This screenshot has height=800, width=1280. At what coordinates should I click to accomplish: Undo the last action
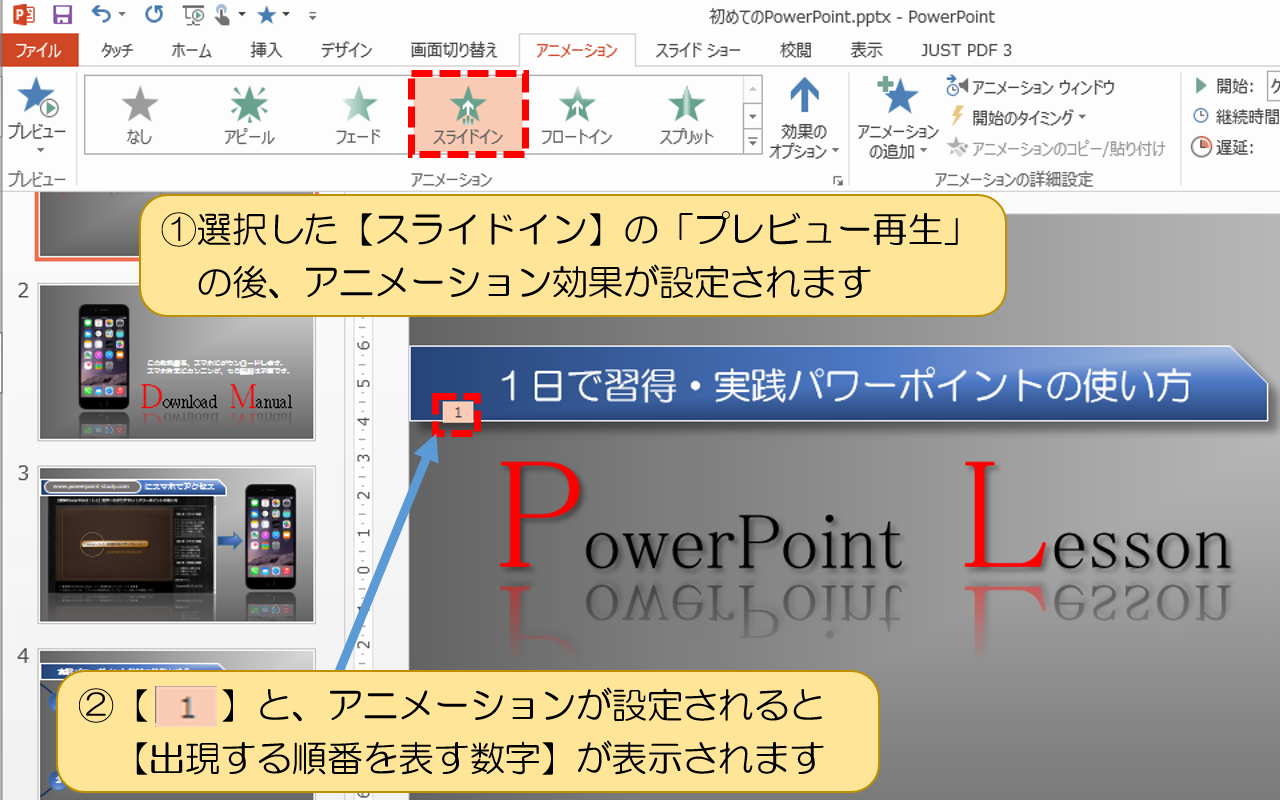pos(101,14)
